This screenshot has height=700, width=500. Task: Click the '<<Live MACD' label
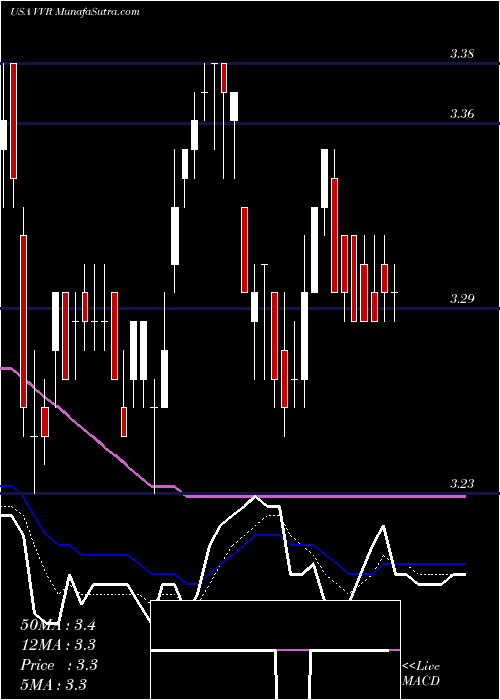click(421, 674)
